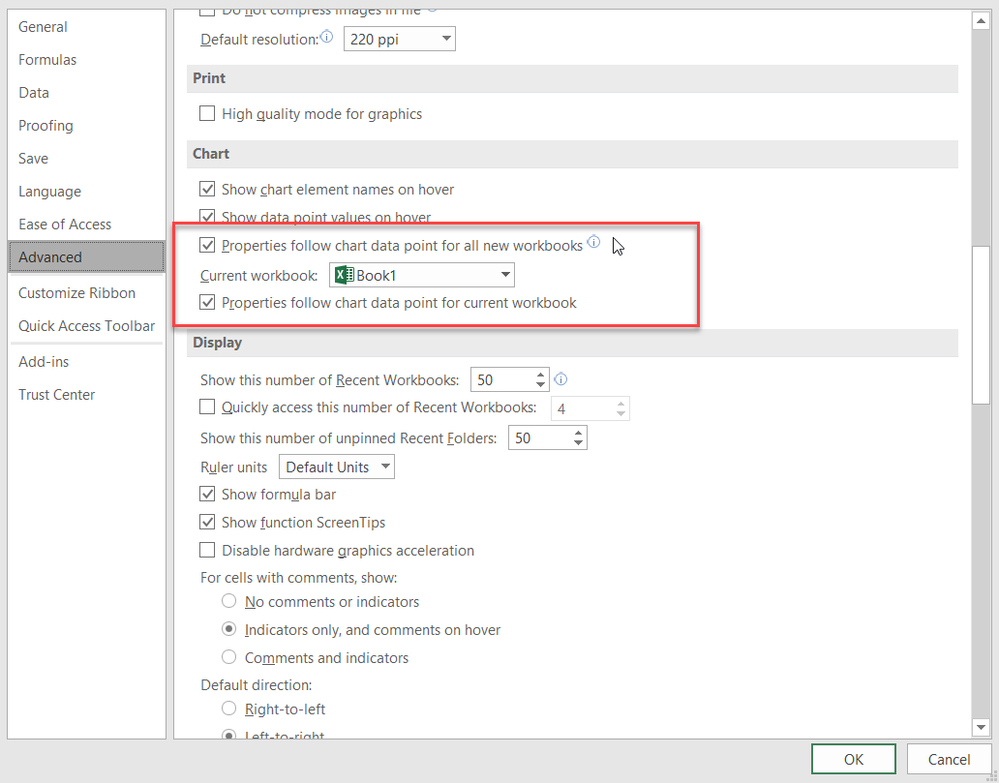The image size is (999, 783).
Task: Open the Current workbook Book1 dropdown
Action: pyautogui.click(x=422, y=275)
